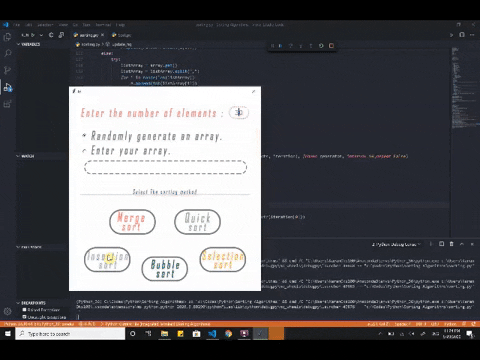Open the Edit menu
This screenshot has height=360, width=480.
pyautogui.click(x=29, y=25)
